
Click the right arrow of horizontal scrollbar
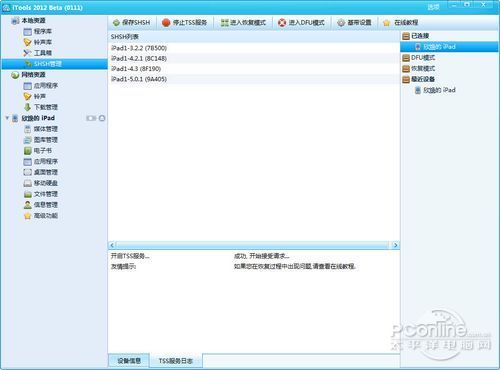coord(396,245)
